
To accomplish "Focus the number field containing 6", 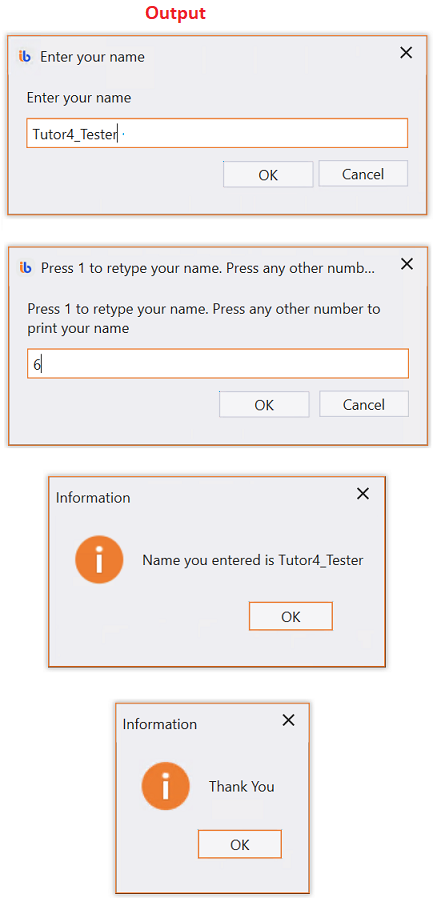I will coord(218,364).
